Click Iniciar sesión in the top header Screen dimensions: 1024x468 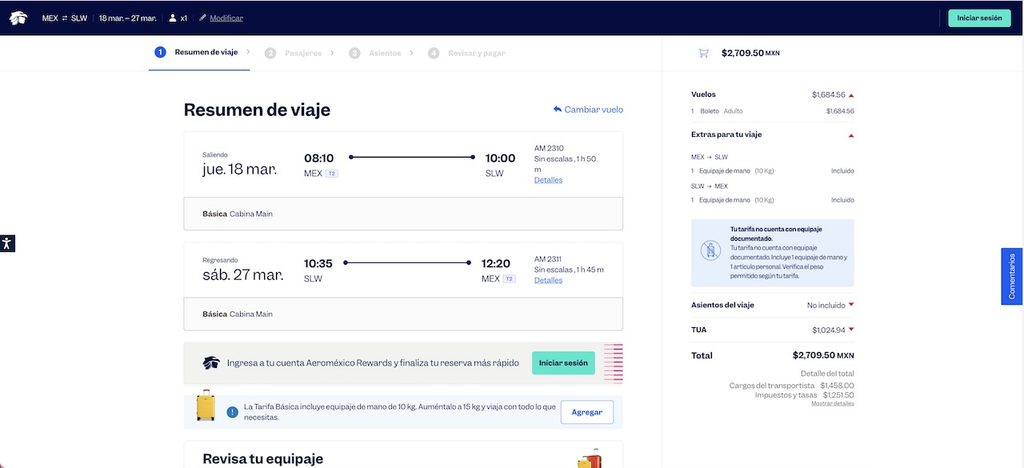point(979,18)
